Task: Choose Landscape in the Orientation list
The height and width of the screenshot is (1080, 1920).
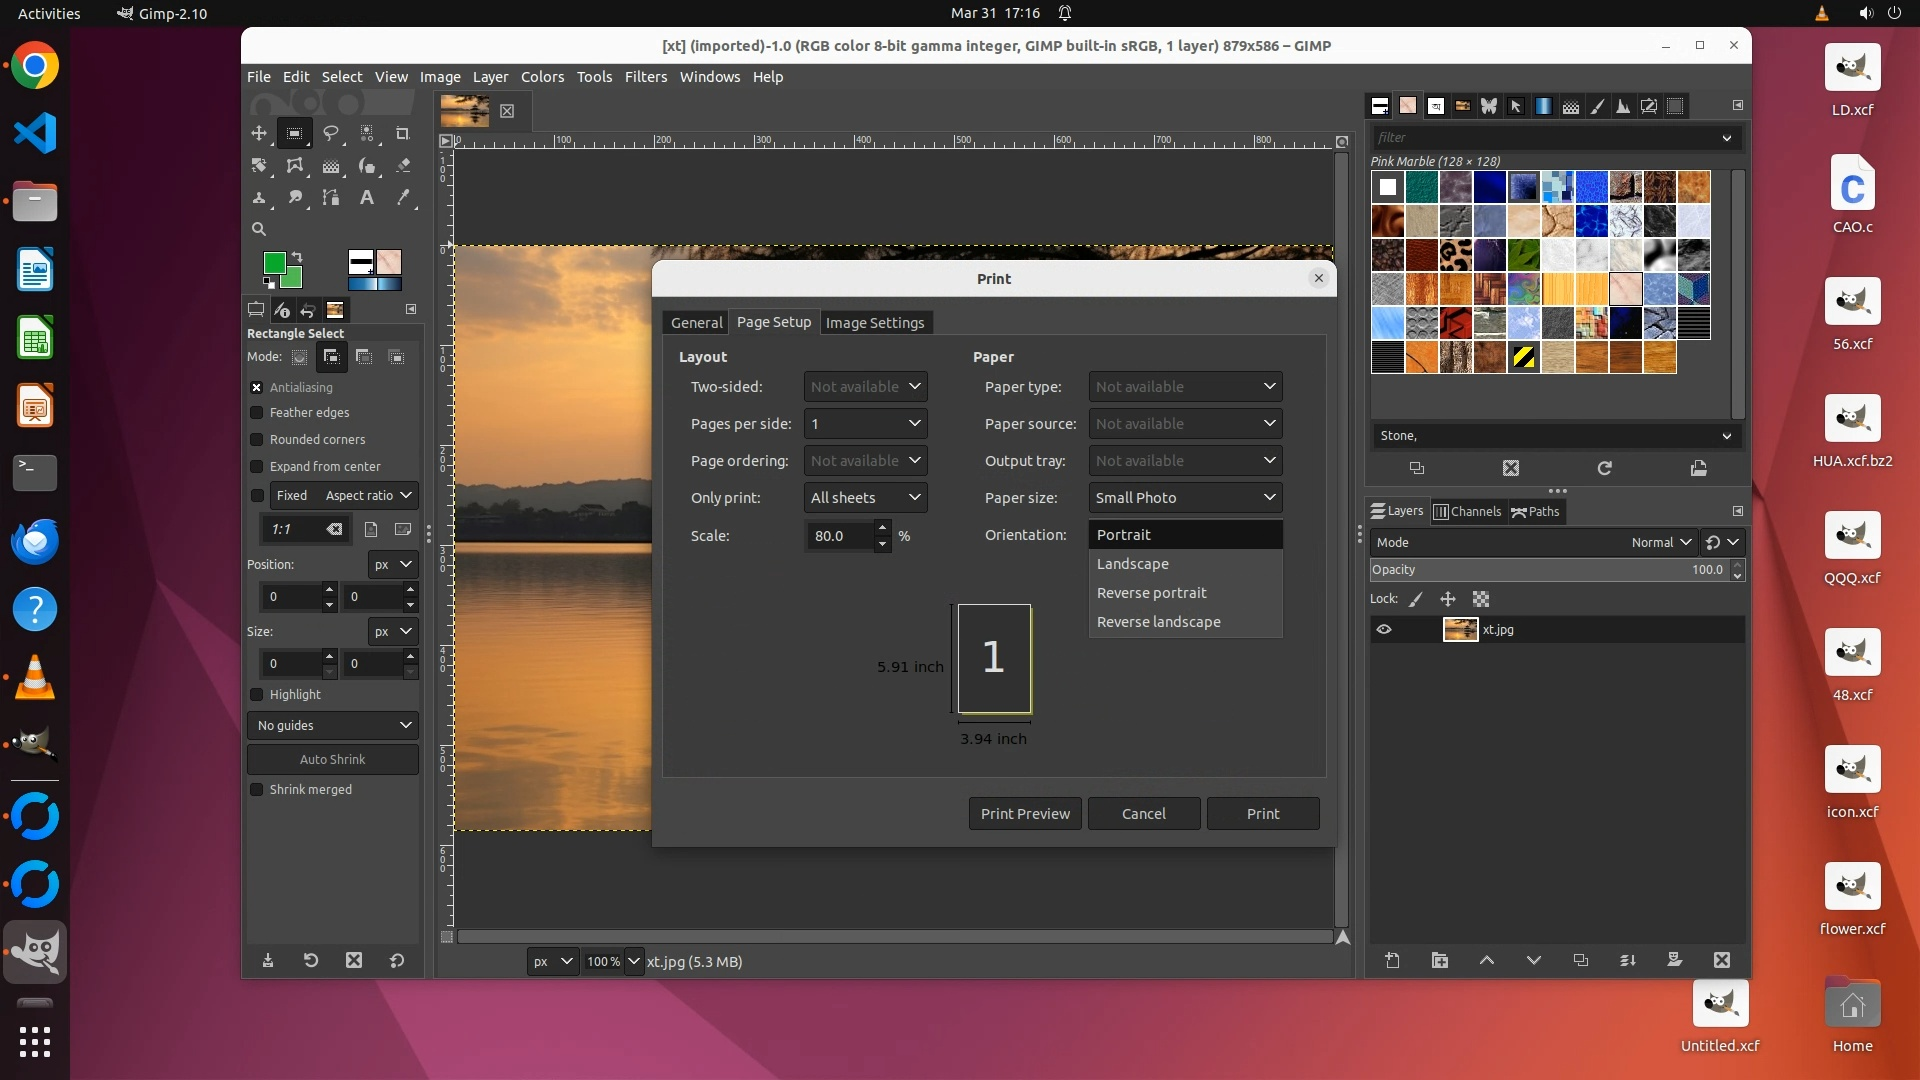Action: pyautogui.click(x=1133, y=564)
